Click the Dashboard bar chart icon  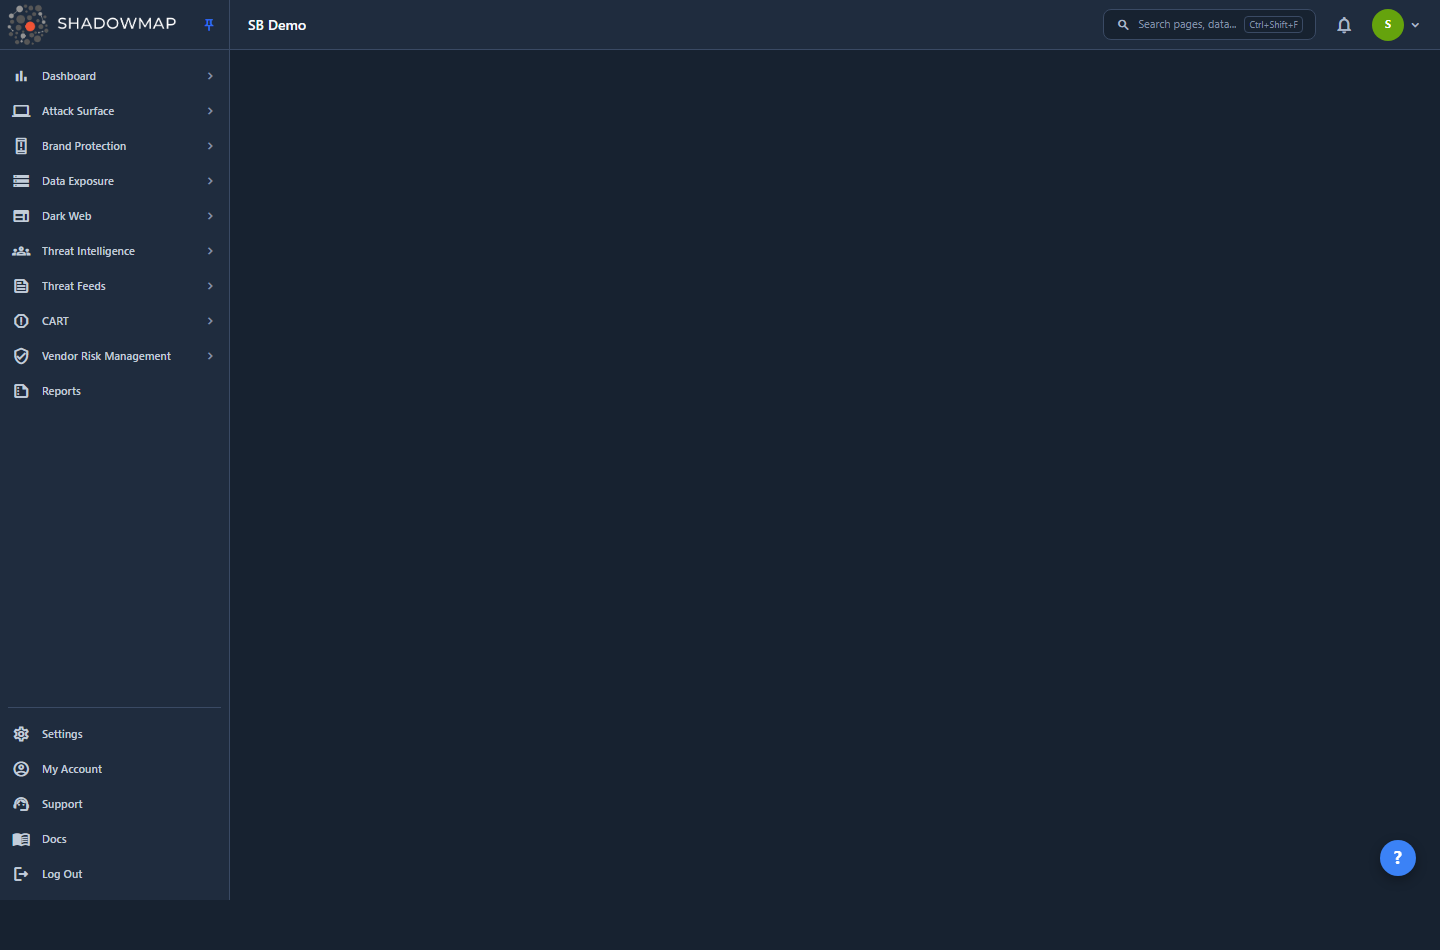point(21,76)
